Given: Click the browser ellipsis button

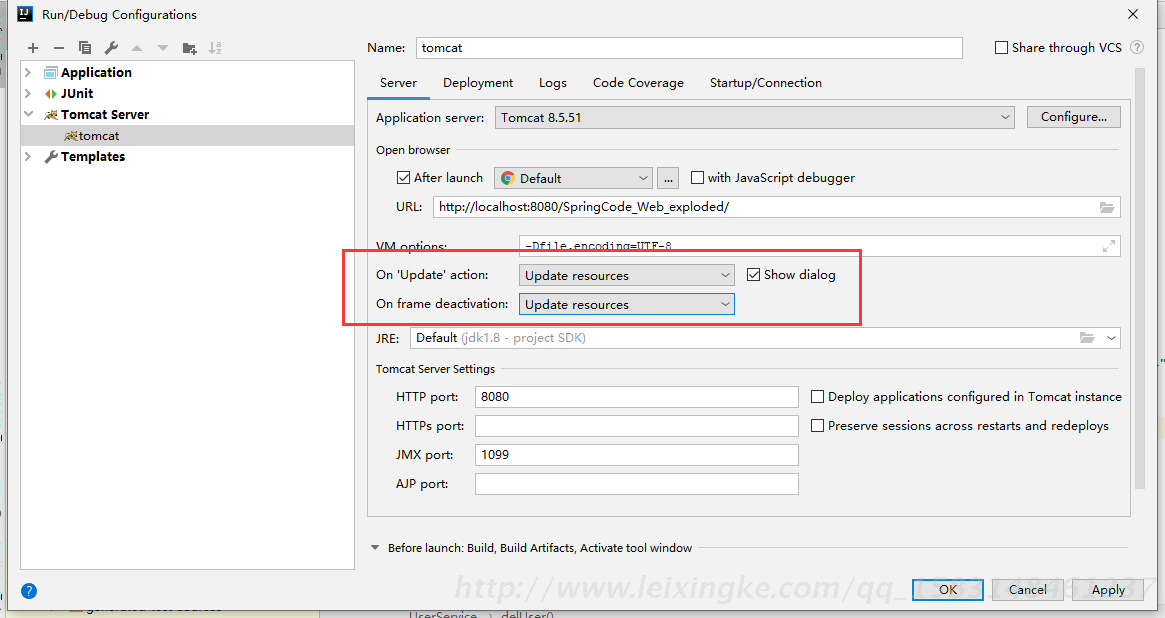Looking at the screenshot, I should click(668, 178).
